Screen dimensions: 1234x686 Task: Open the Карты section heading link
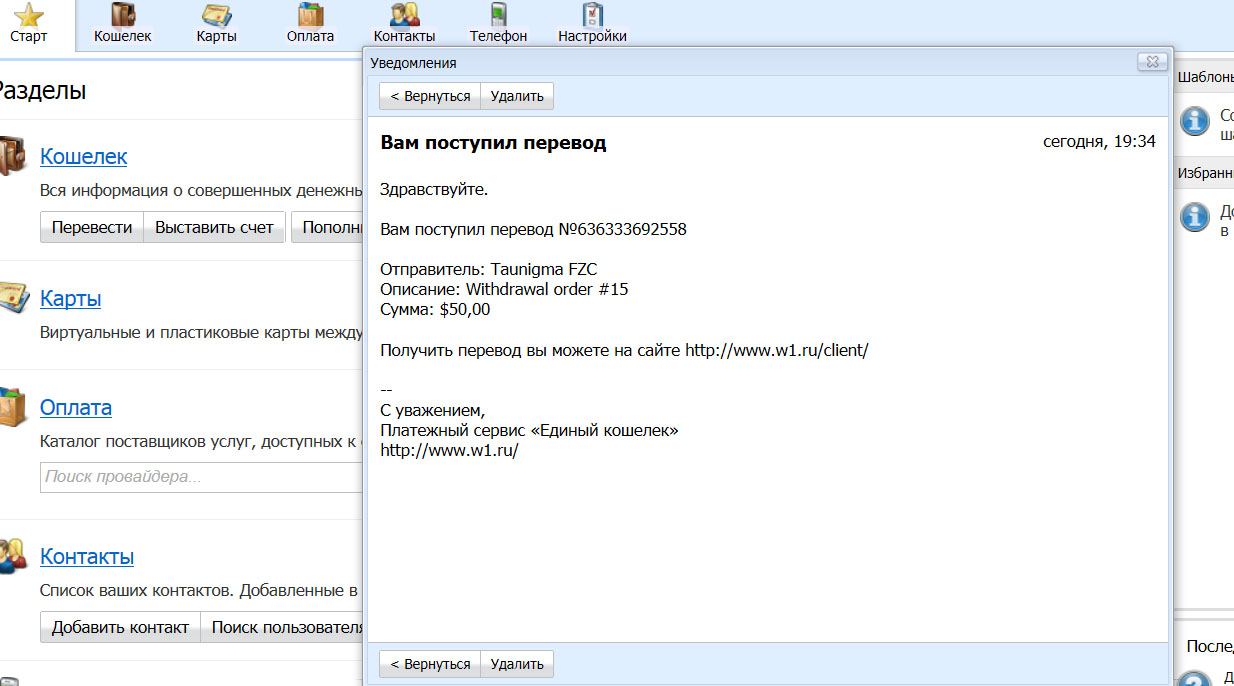coord(70,299)
